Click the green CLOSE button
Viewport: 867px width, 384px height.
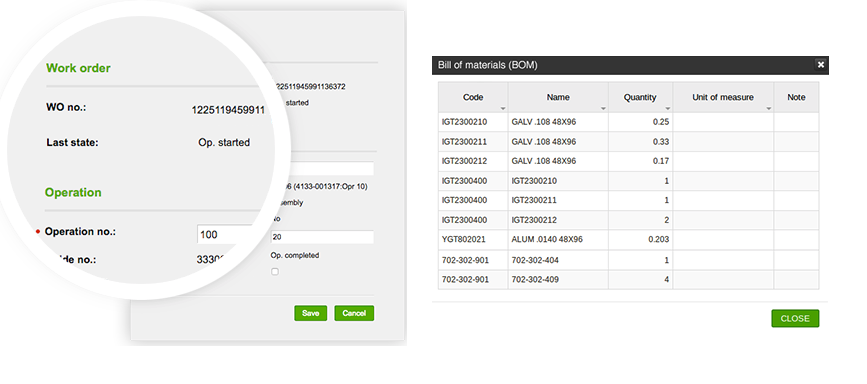tap(795, 318)
